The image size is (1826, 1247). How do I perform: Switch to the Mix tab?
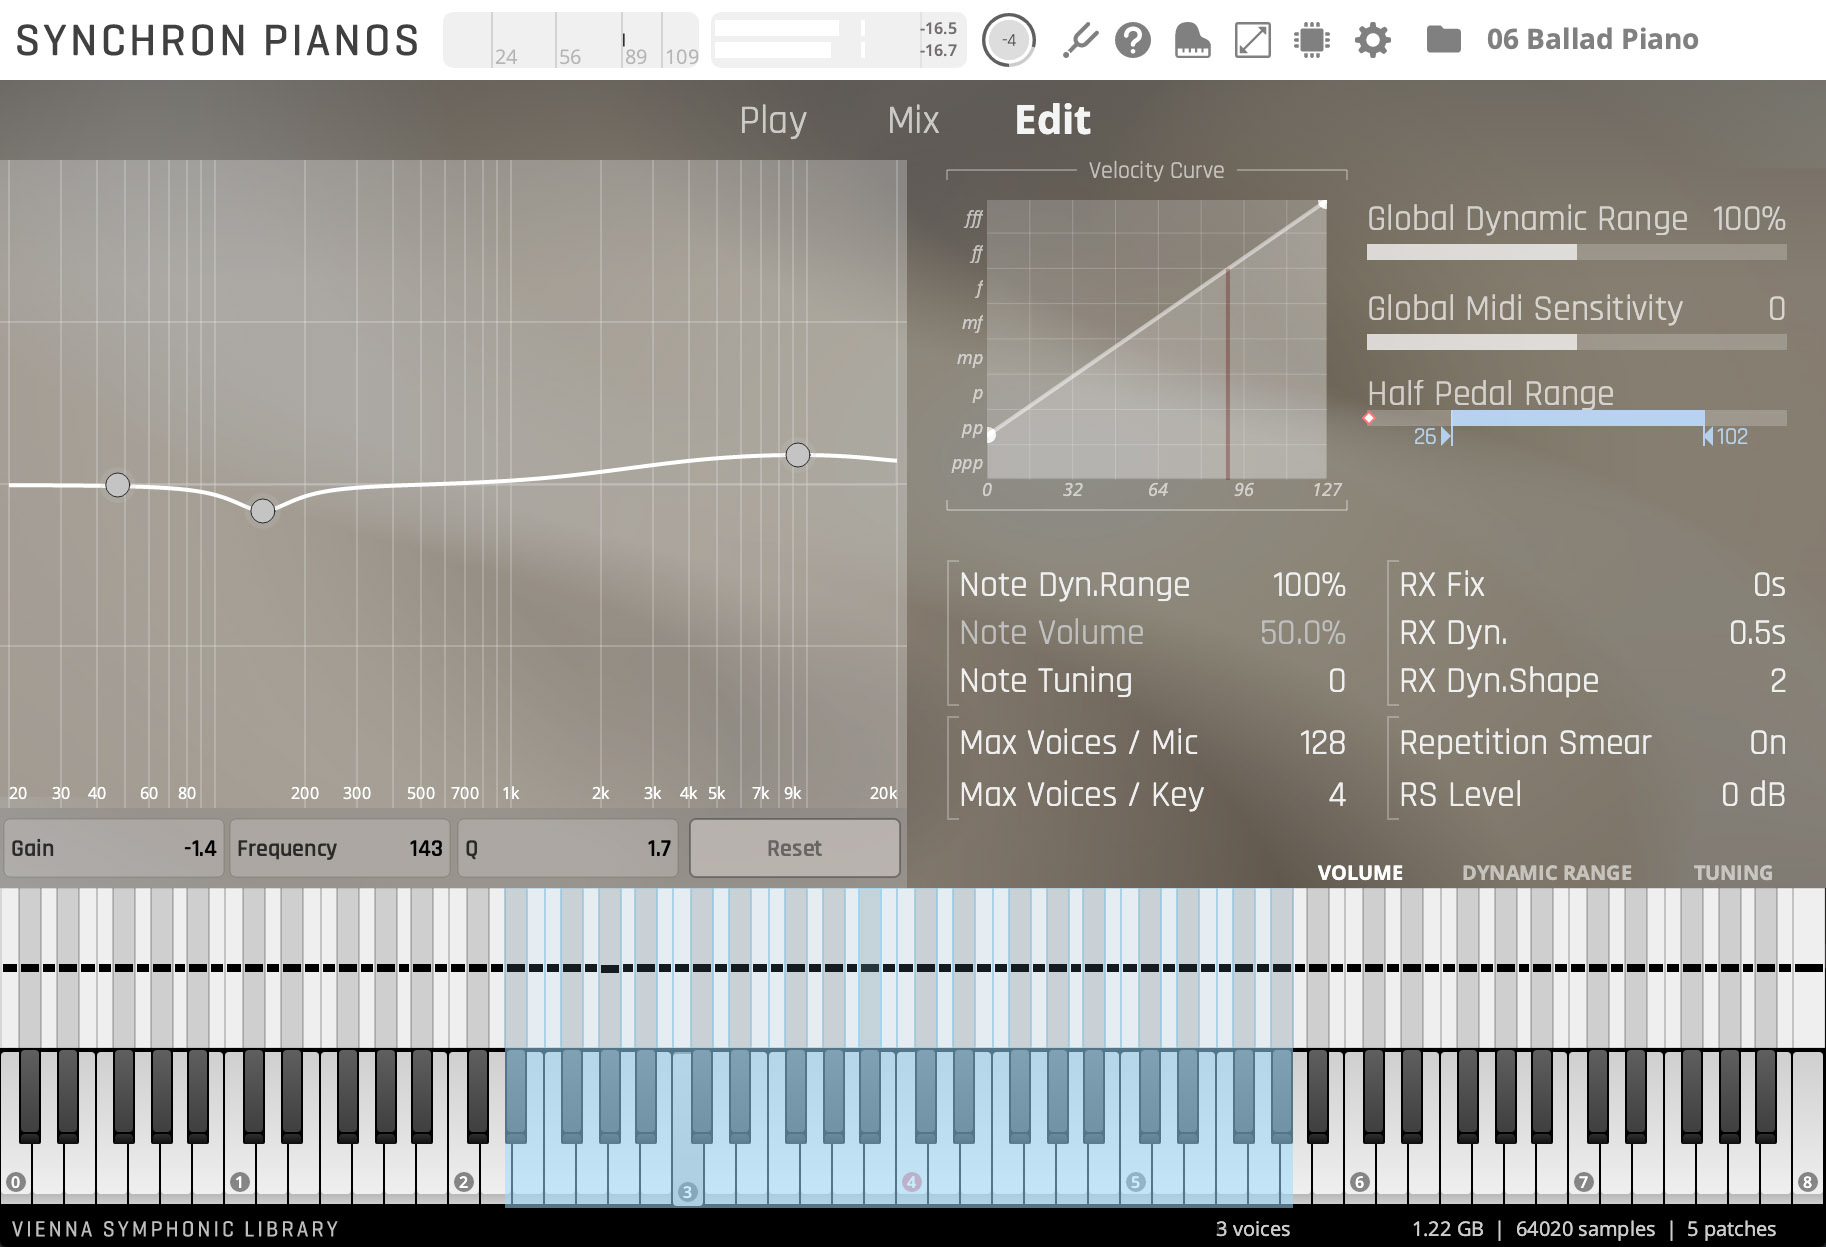913,120
